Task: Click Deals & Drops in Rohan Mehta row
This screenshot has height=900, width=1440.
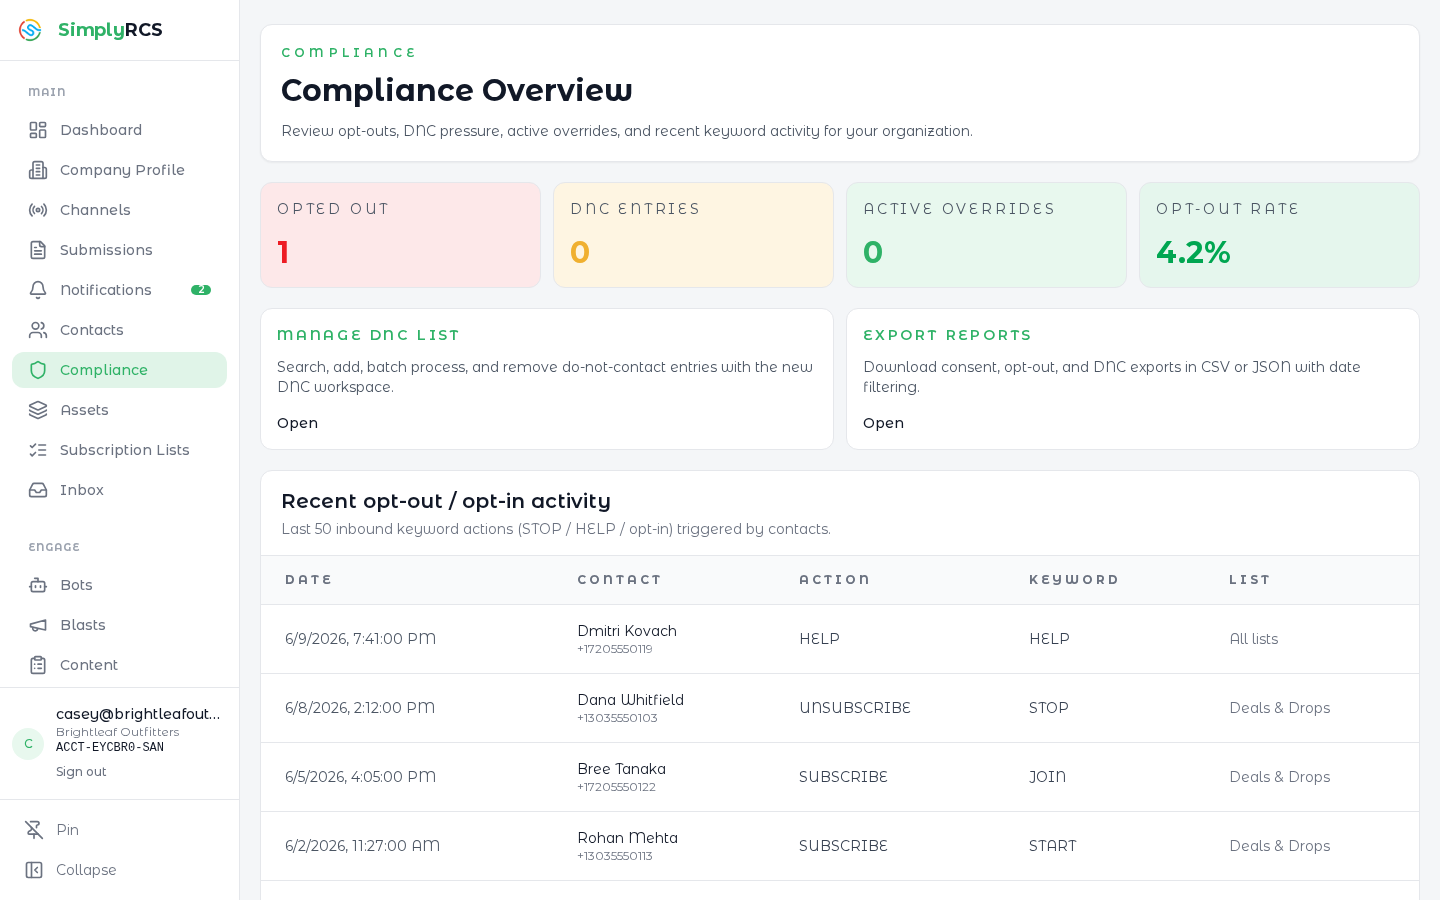Action: (x=1279, y=846)
